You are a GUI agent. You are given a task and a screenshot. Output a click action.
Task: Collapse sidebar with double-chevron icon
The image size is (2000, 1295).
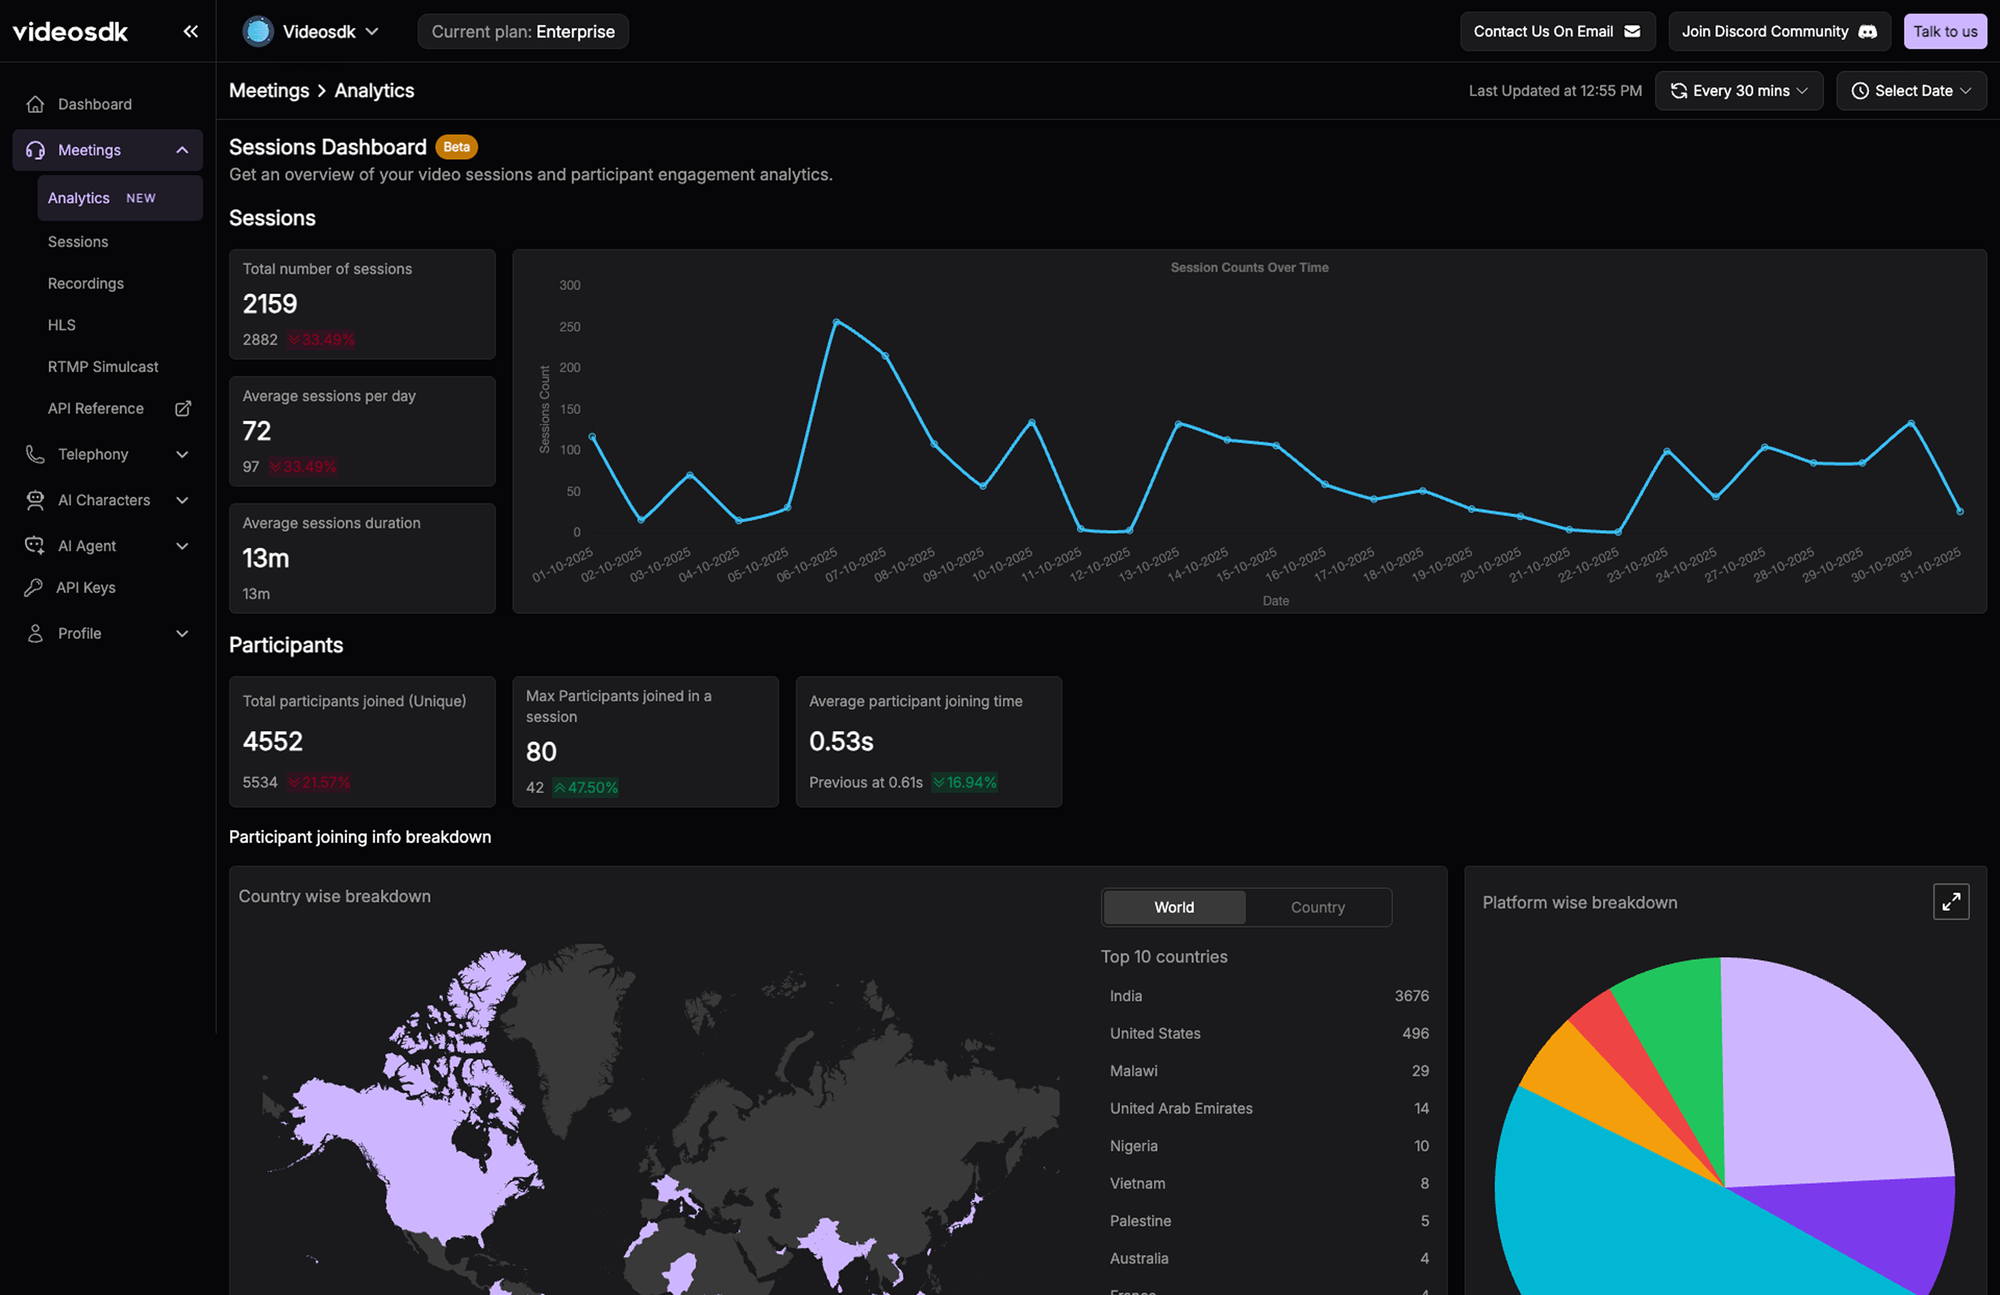pyautogui.click(x=190, y=32)
